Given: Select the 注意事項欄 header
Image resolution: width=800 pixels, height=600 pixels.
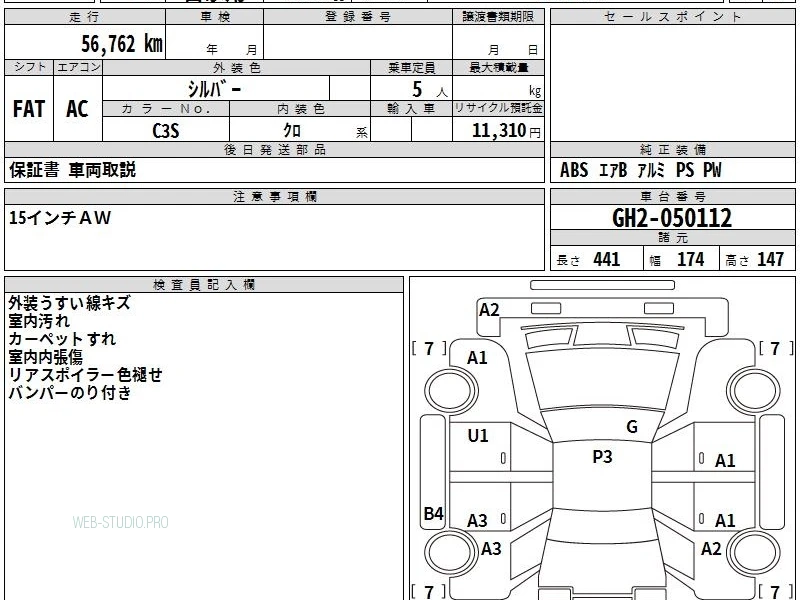Looking at the screenshot, I should coord(274,196).
